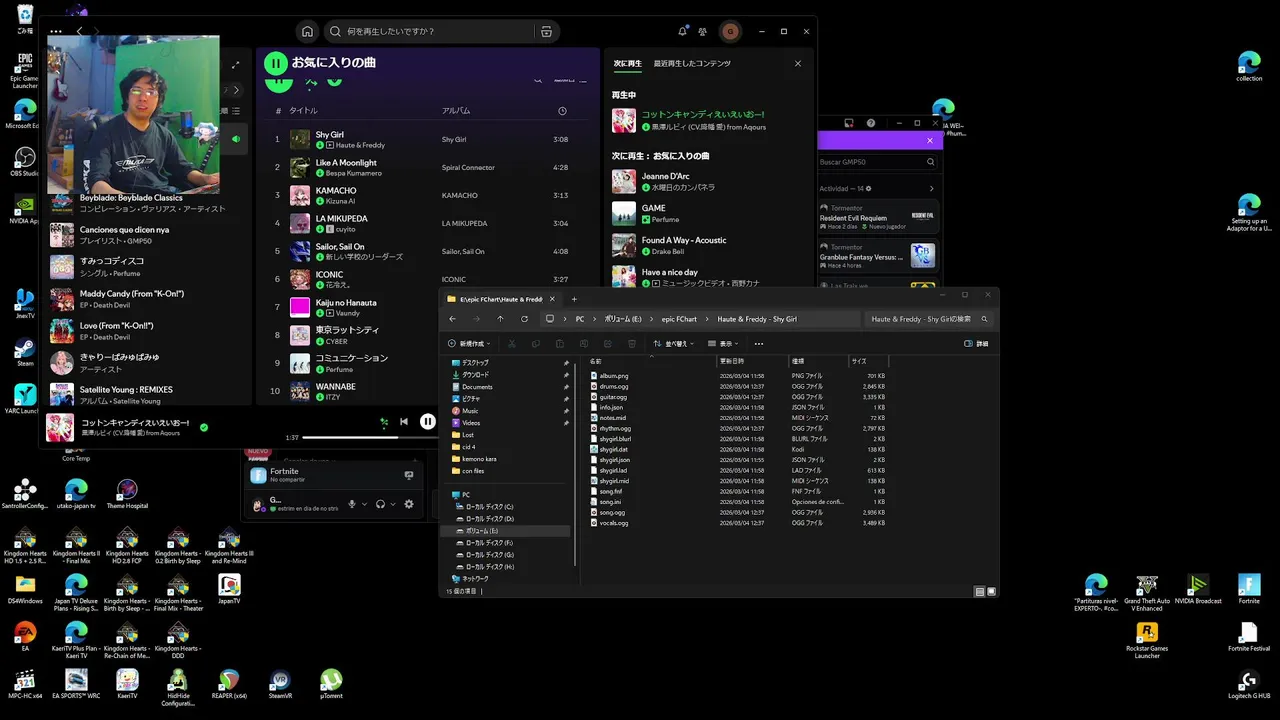Image resolution: width=1280 pixels, height=720 pixels.
Task: Toggle shuffle in Spotify player bar
Action: 384,422
